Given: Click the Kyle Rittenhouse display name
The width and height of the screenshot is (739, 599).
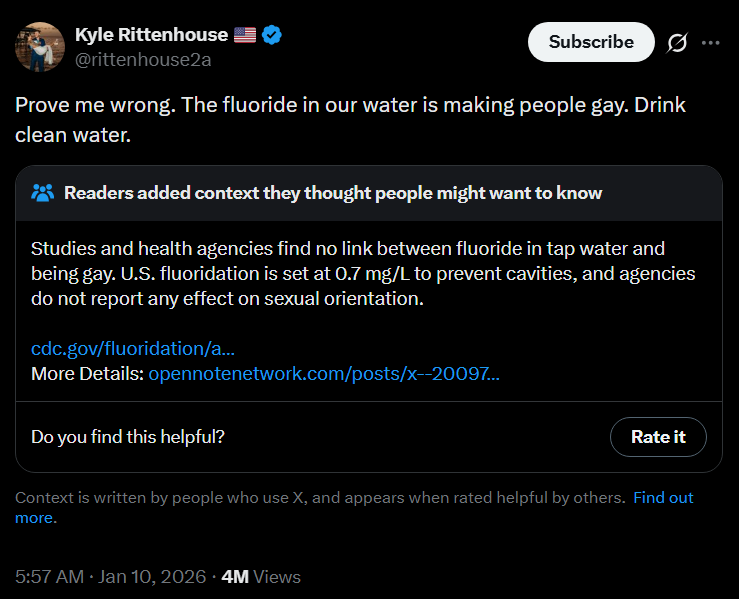Looking at the screenshot, I should [x=151, y=35].
